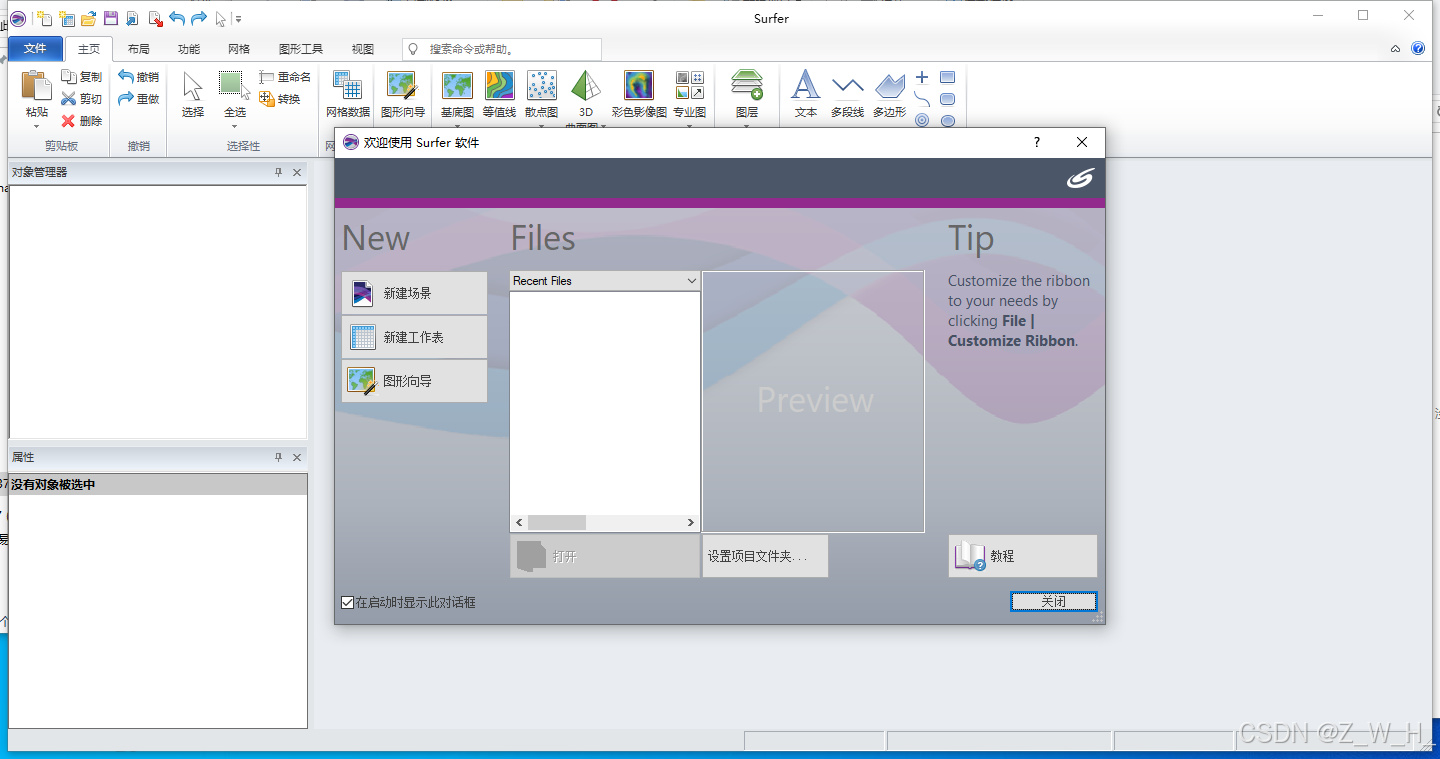Switch to the 网格 (Grids) tab
The height and width of the screenshot is (759, 1440).
(x=238, y=49)
